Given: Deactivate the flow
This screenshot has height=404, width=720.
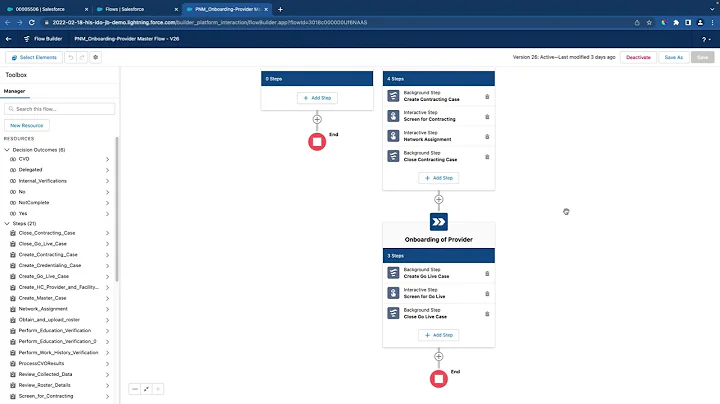Looking at the screenshot, I should tap(638, 57).
